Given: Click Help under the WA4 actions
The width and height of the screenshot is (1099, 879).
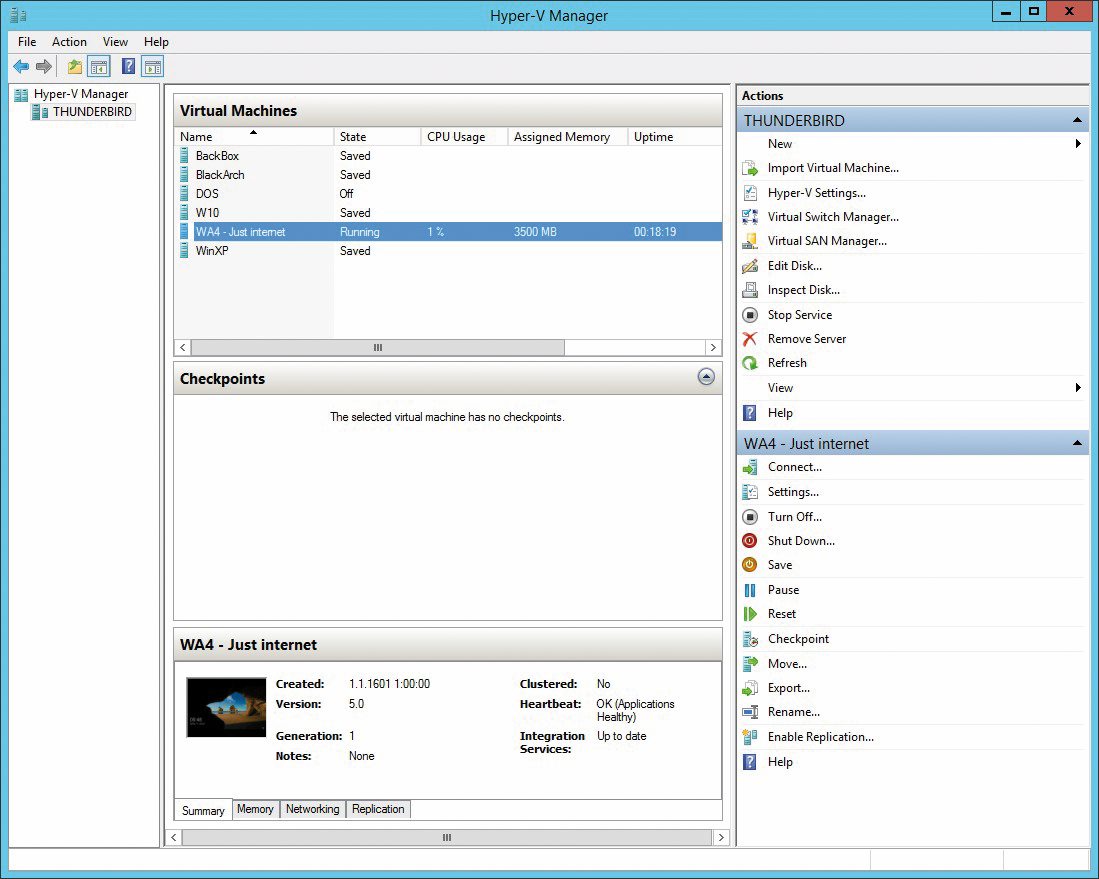Looking at the screenshot, I should coord(779,762).
